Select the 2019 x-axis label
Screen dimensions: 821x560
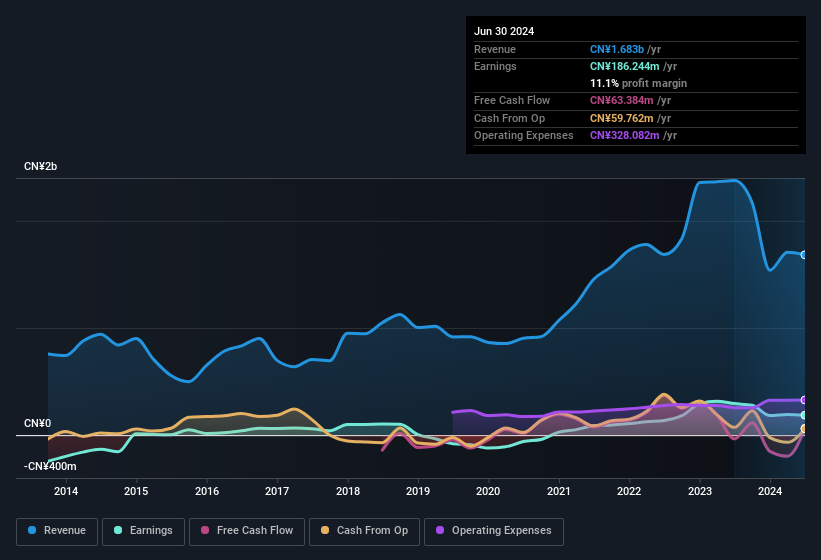(x=418, y=491)
